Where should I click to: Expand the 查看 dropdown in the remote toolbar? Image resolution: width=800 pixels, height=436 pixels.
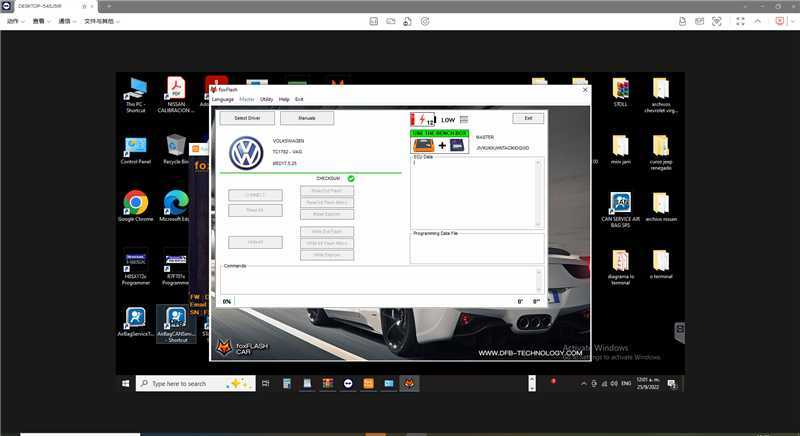41,20
